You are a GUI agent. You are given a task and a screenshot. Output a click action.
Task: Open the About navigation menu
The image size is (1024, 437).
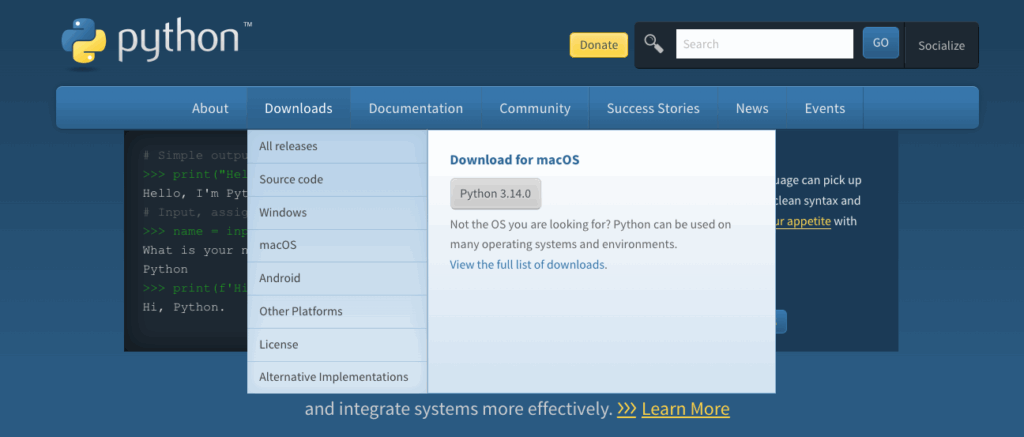point(210,108)
